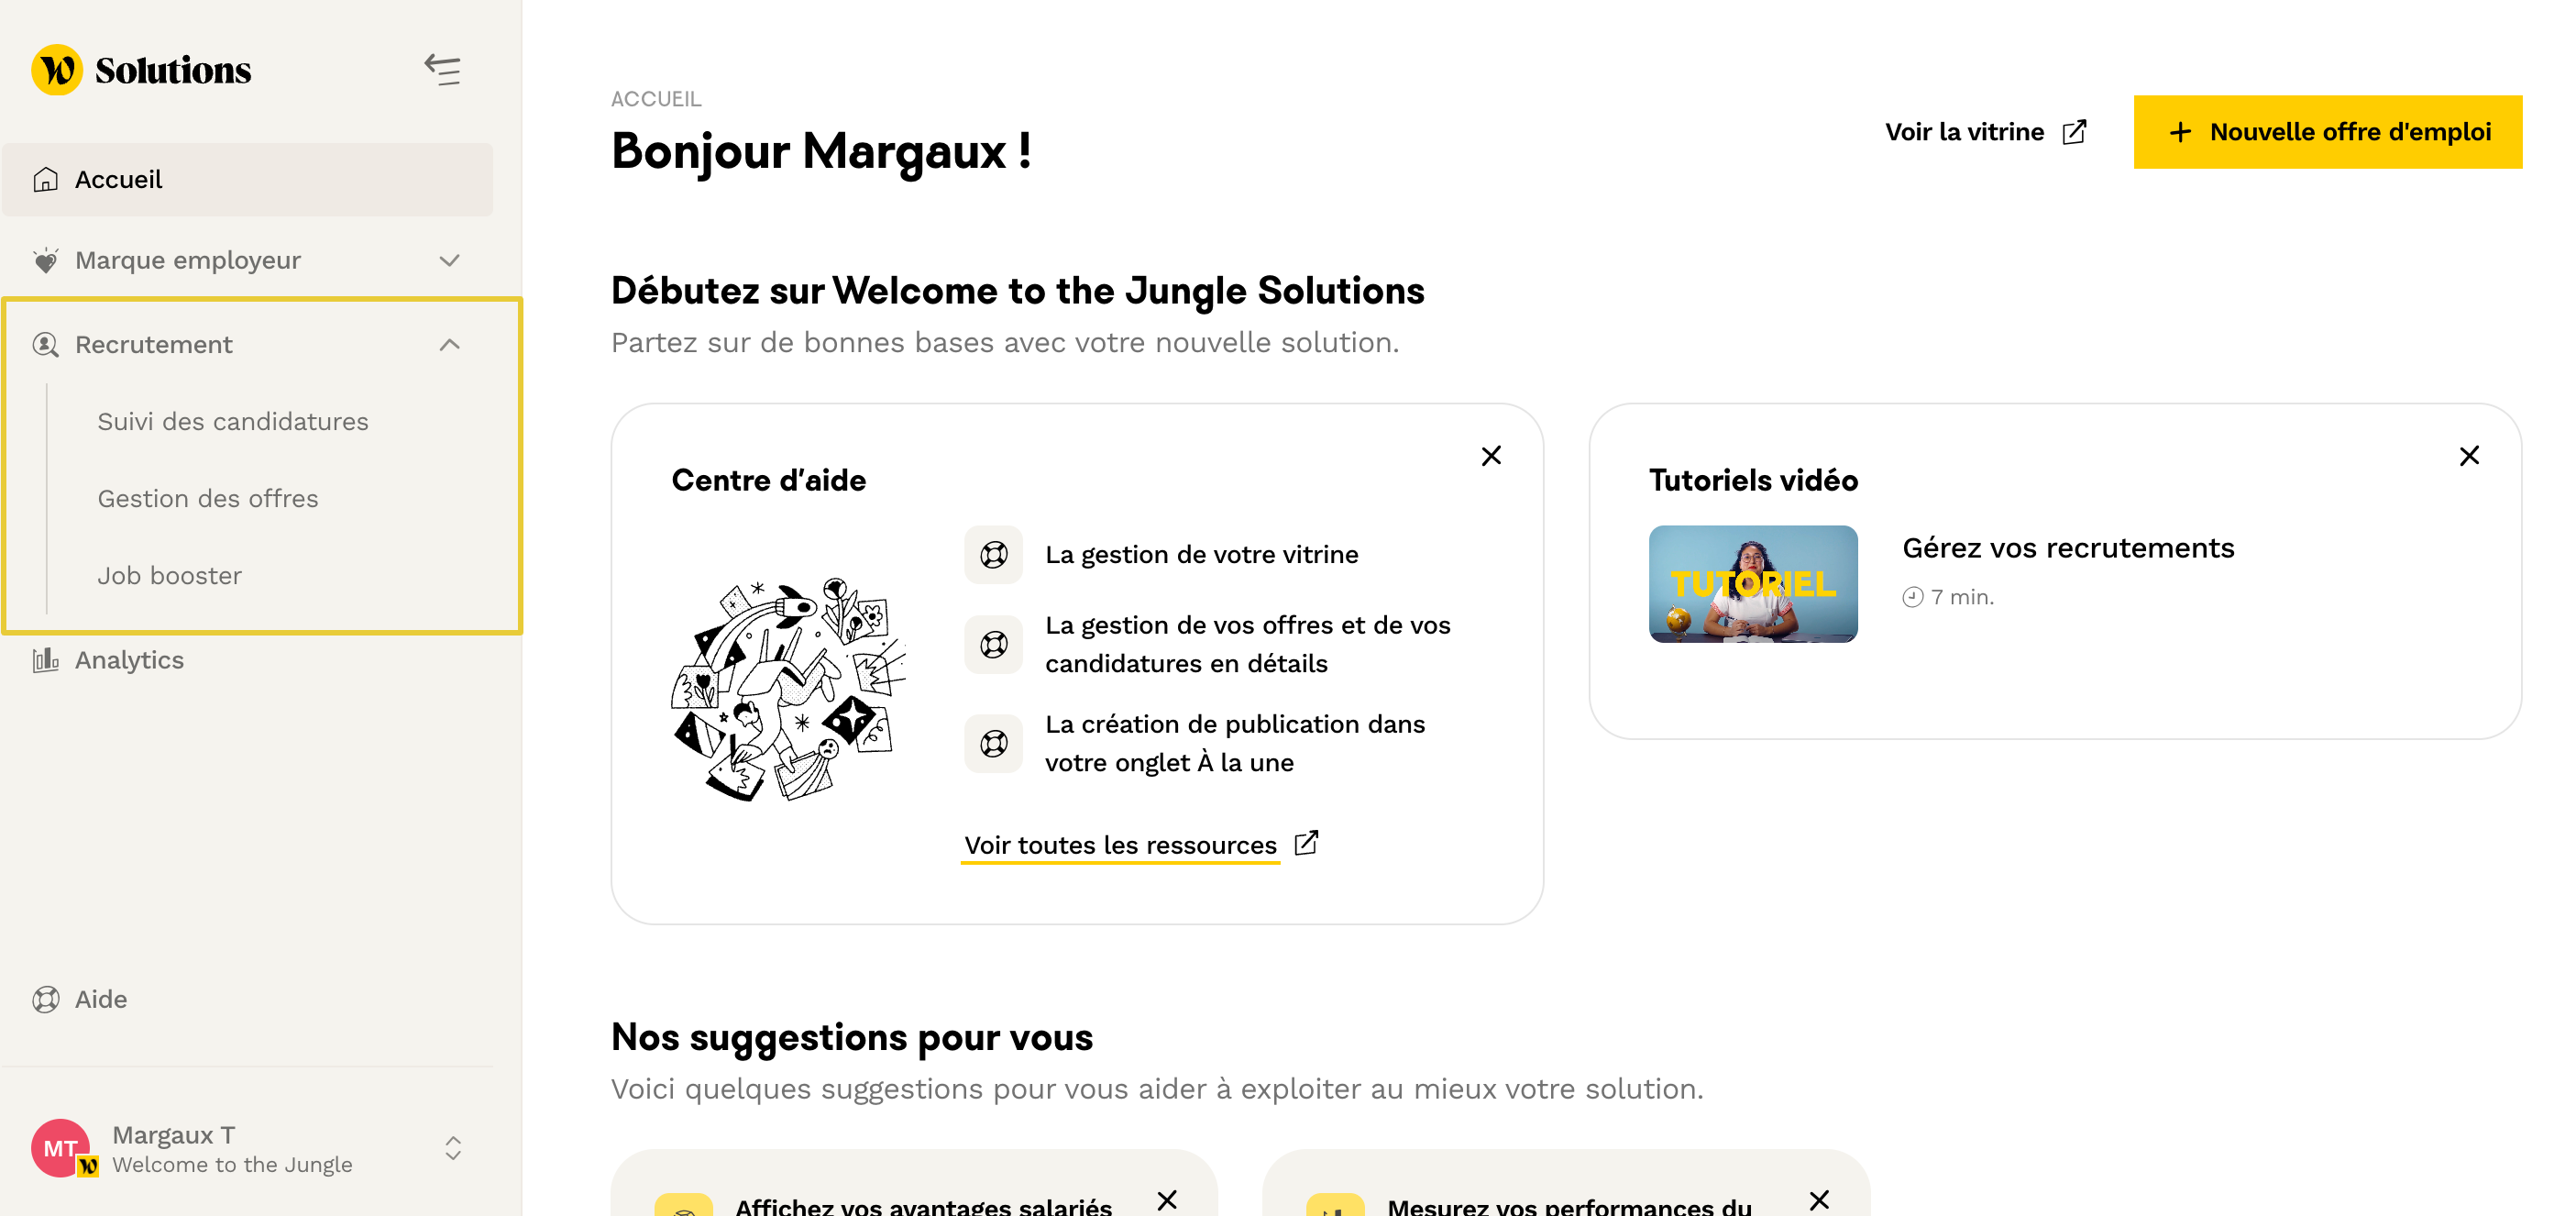Select Job booster in the sidebar
2576x1216 pixels.
pyautogui.click(x=170, y=576)
